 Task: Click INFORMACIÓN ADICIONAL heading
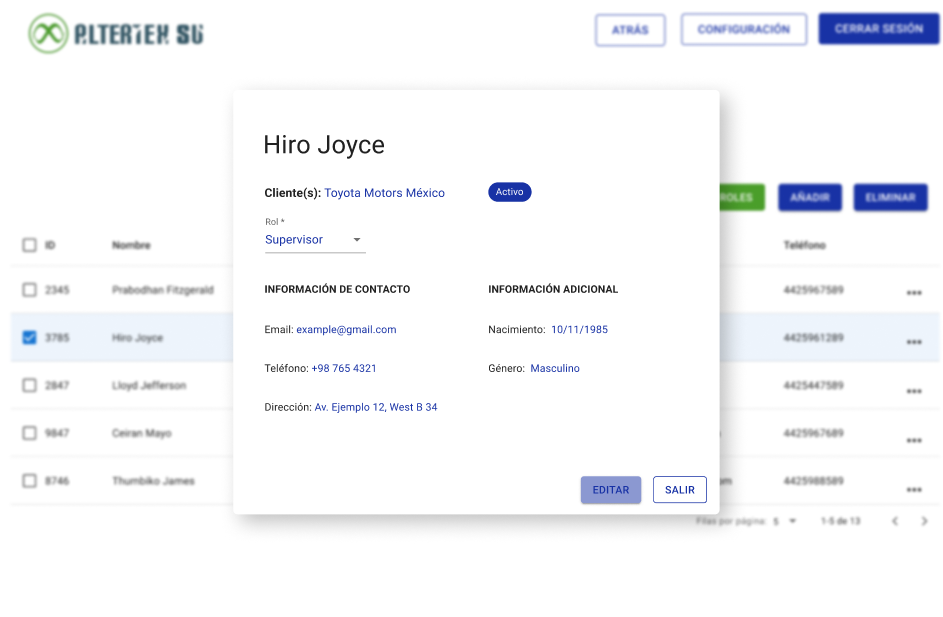(x=553, y=289)
